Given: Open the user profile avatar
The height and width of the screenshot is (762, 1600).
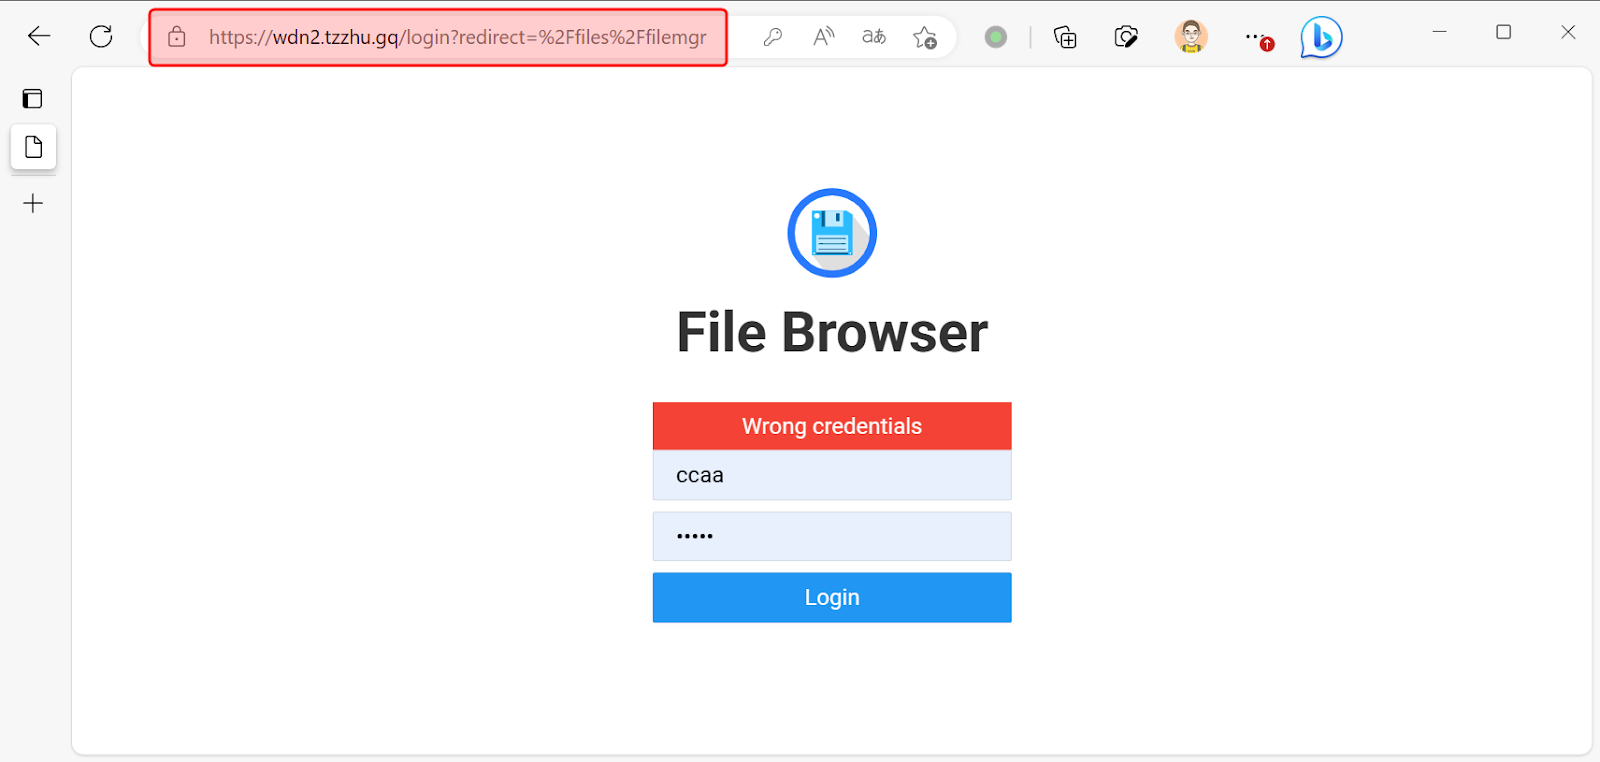Looking at the screenshot, I should tap(1190, 38).
